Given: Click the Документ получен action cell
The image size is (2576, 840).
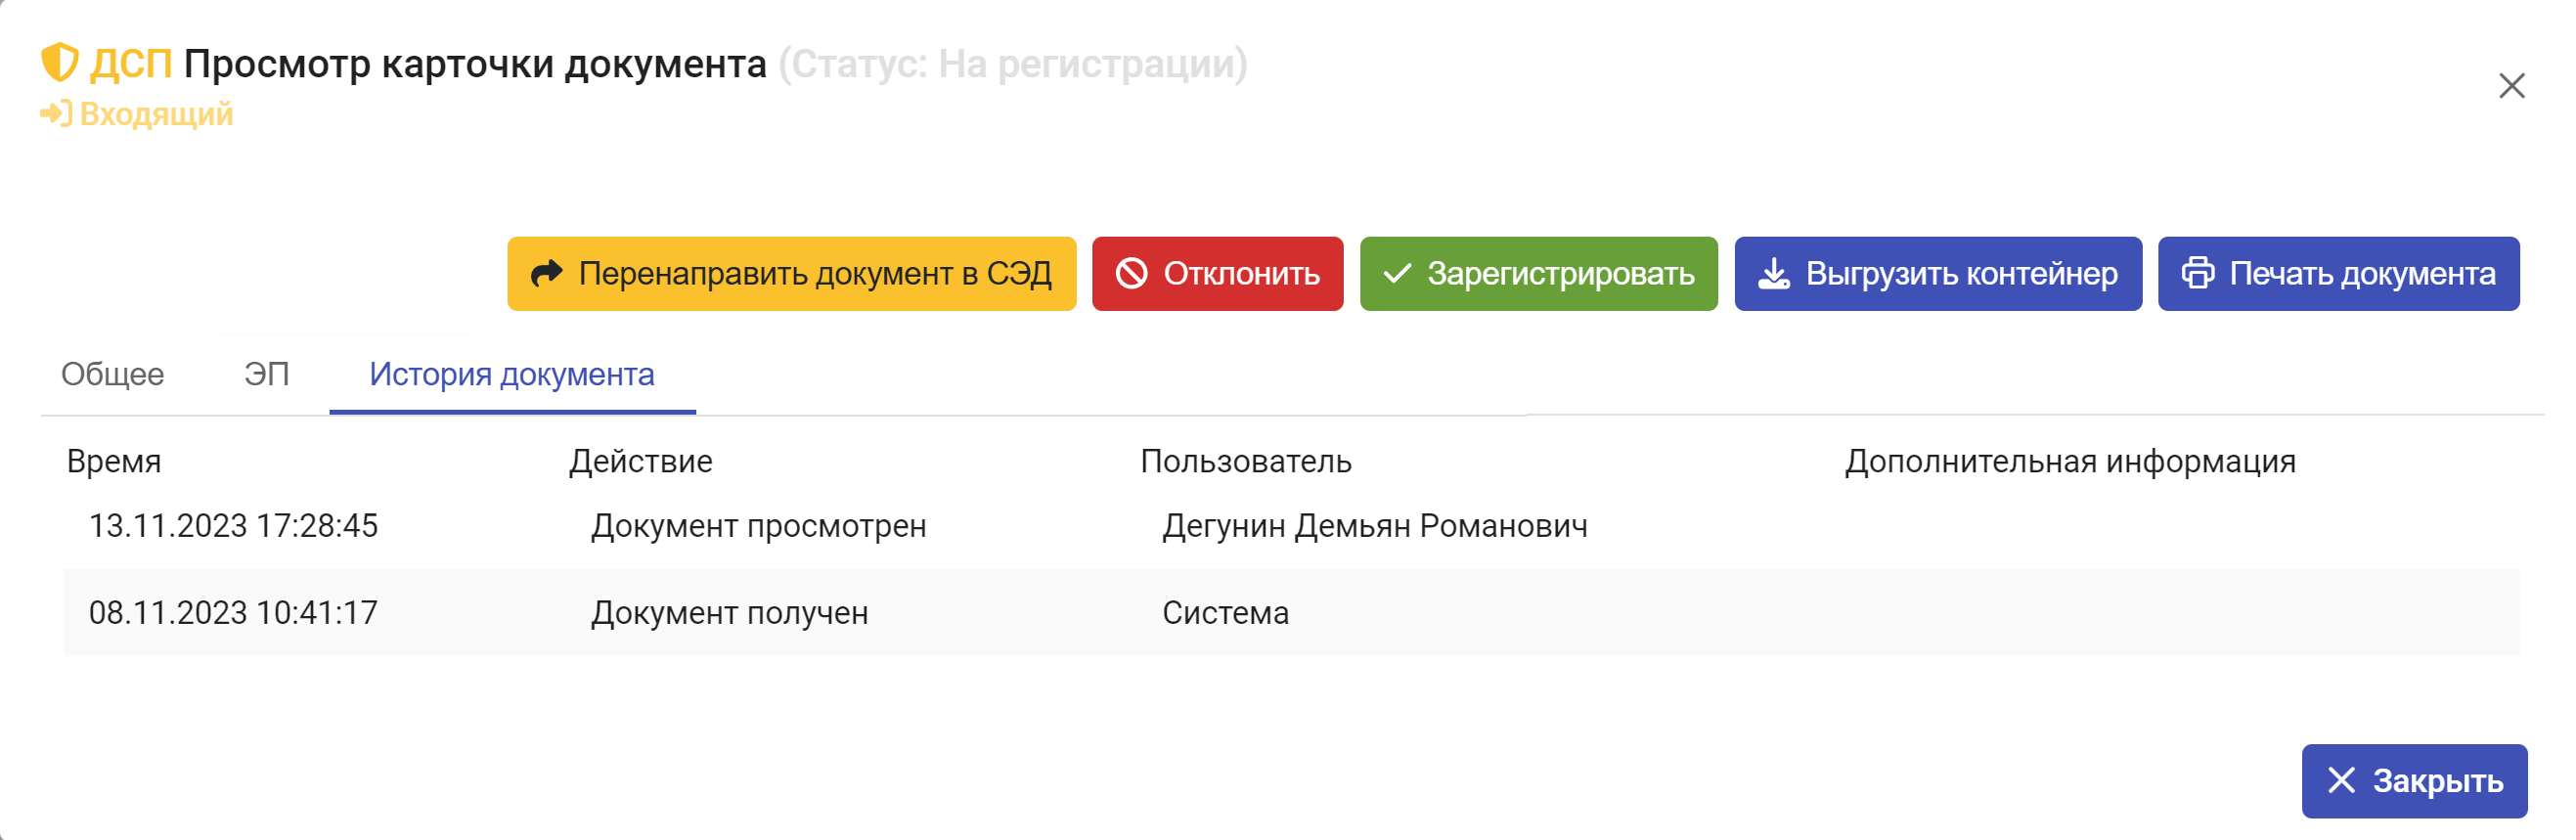Looking at the screenshot, I should (x=729, y=613).
